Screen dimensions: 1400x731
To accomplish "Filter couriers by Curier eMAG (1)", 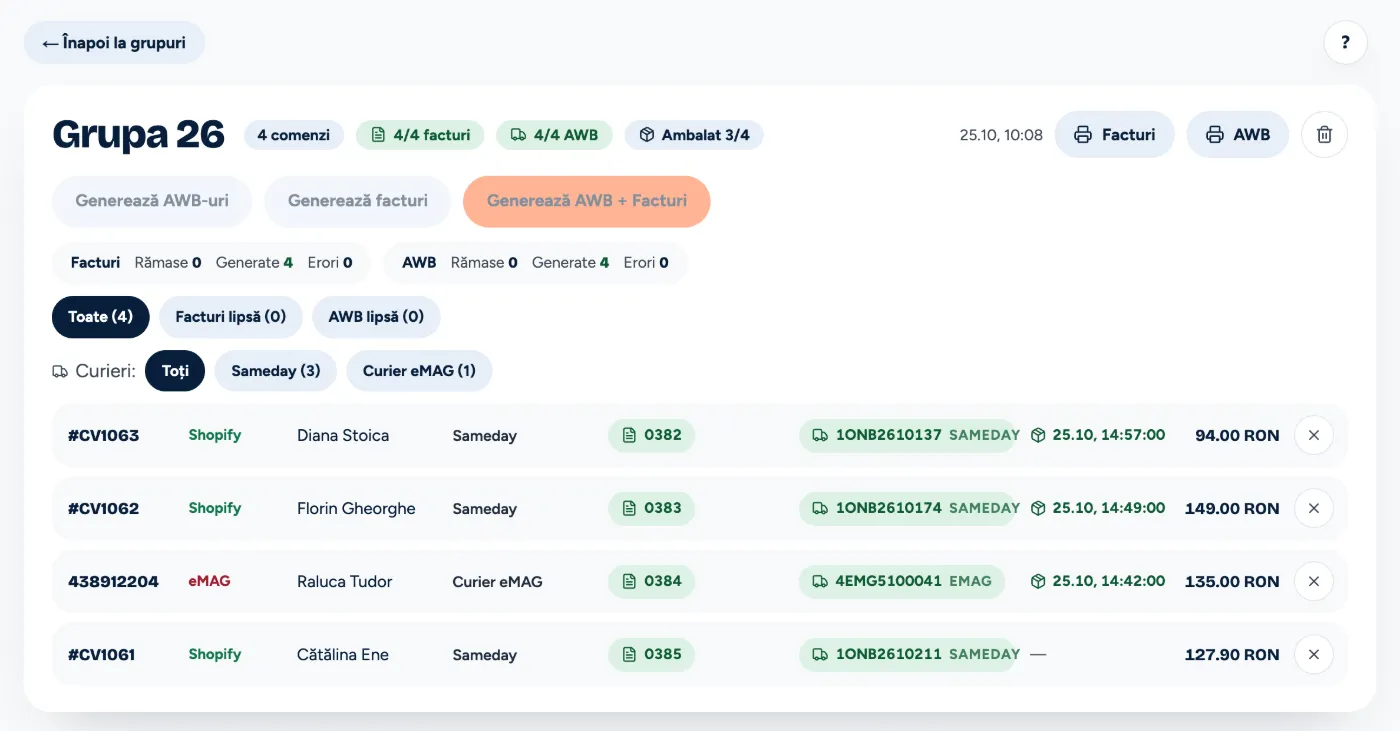I will tap(419, 371).
